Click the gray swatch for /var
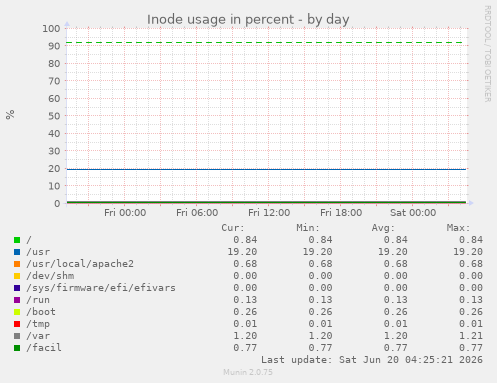Image resolution: width=497 pixels, height=383 pixels. (17, 336)
